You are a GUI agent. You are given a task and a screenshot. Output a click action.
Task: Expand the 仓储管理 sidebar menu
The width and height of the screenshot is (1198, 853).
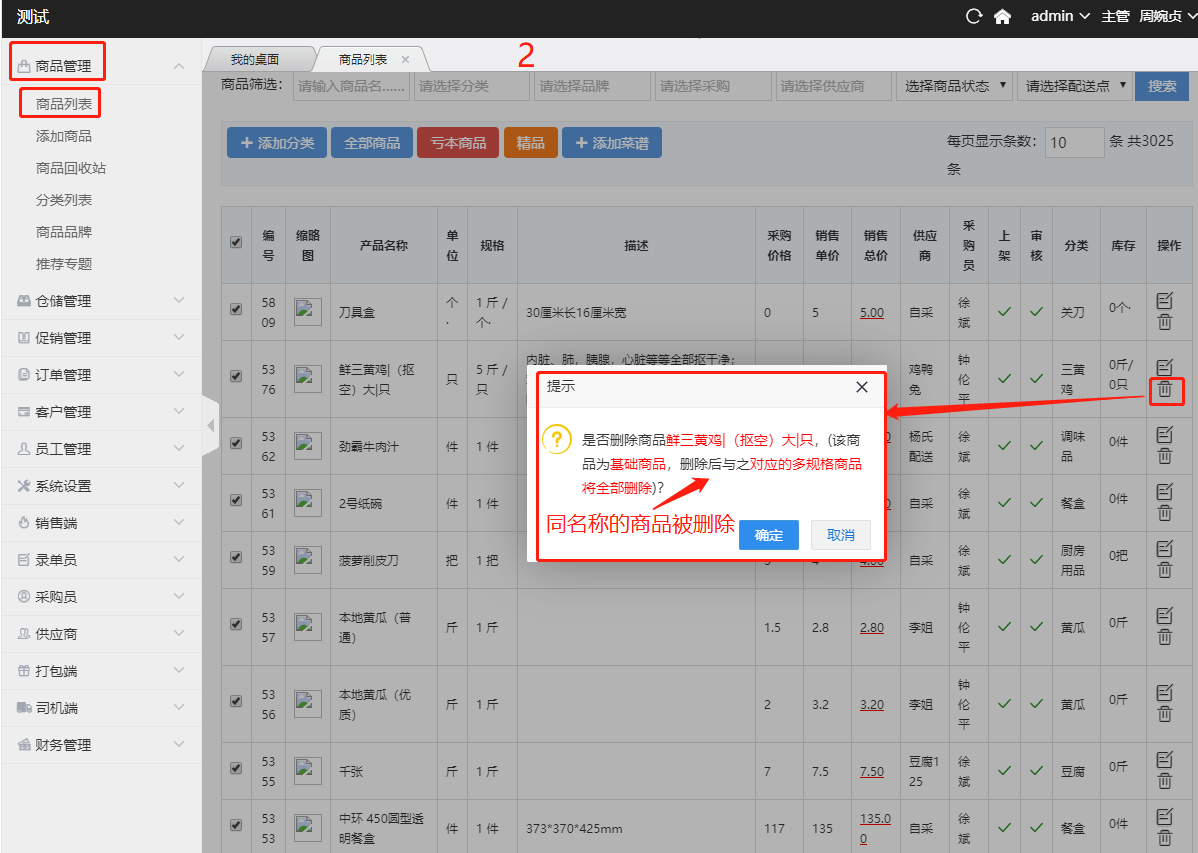click(100, 301)
